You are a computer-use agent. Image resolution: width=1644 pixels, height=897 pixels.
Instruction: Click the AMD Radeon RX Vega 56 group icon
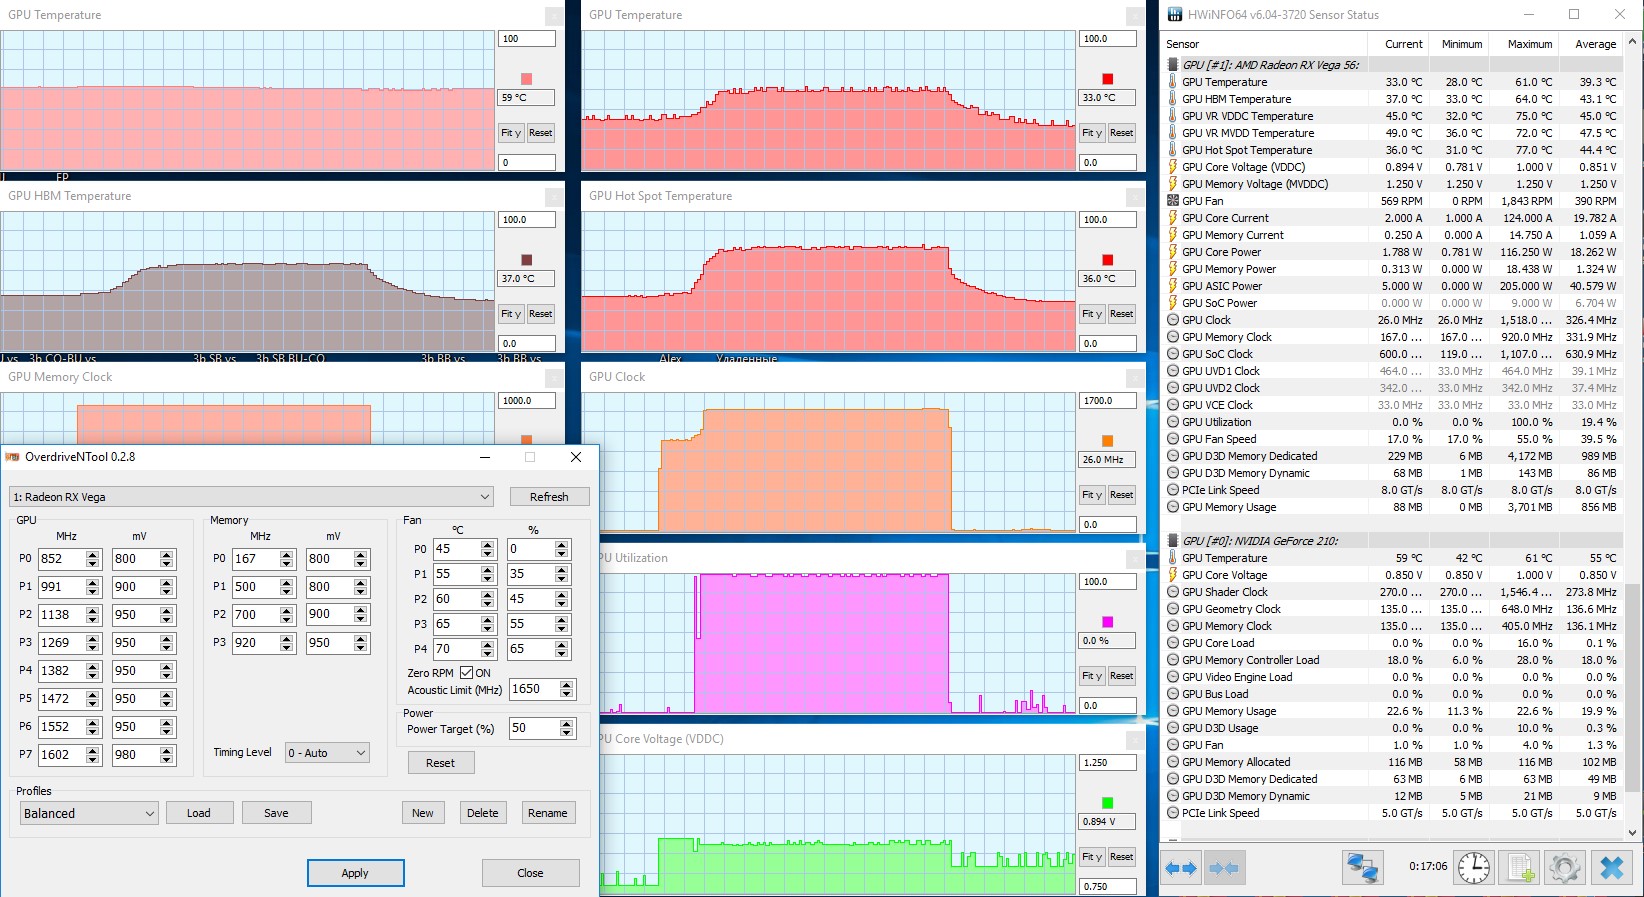pos(1173,65)
